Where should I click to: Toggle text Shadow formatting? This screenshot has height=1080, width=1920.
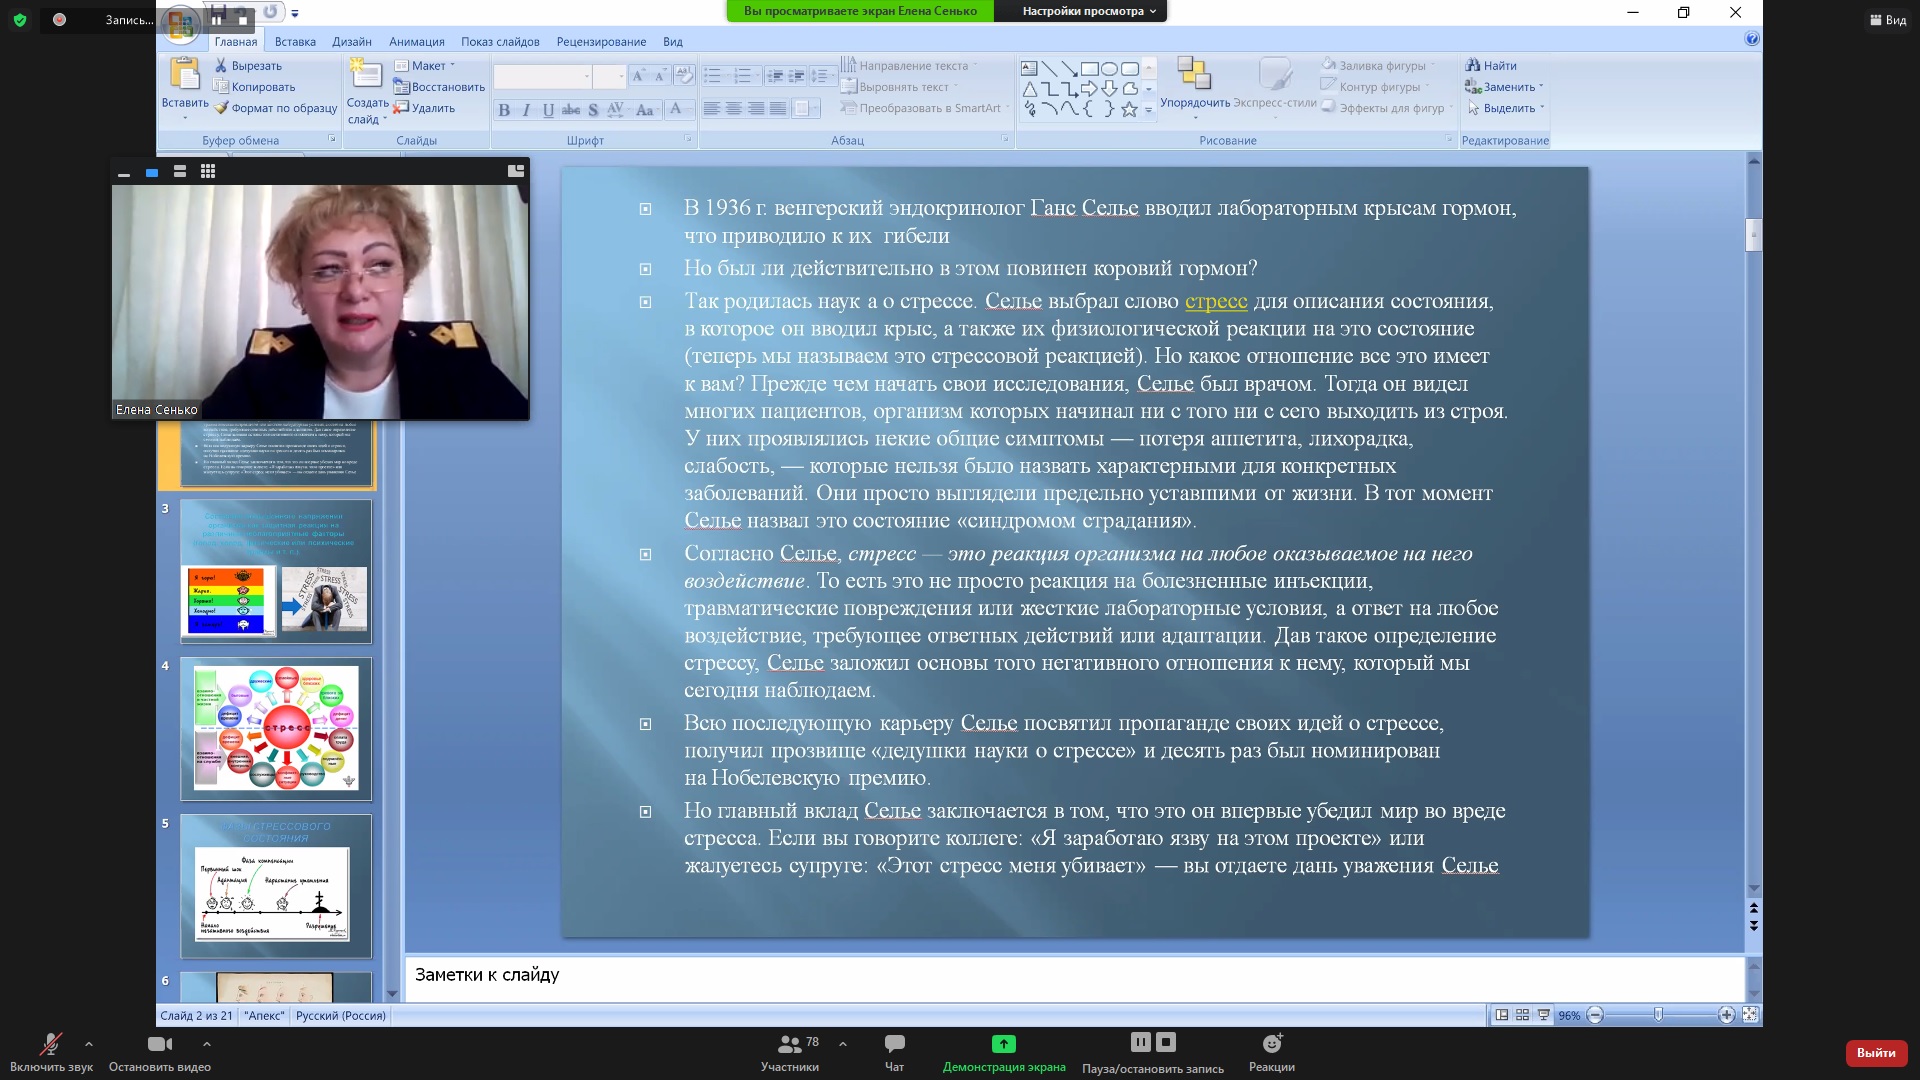coord(593,110)
